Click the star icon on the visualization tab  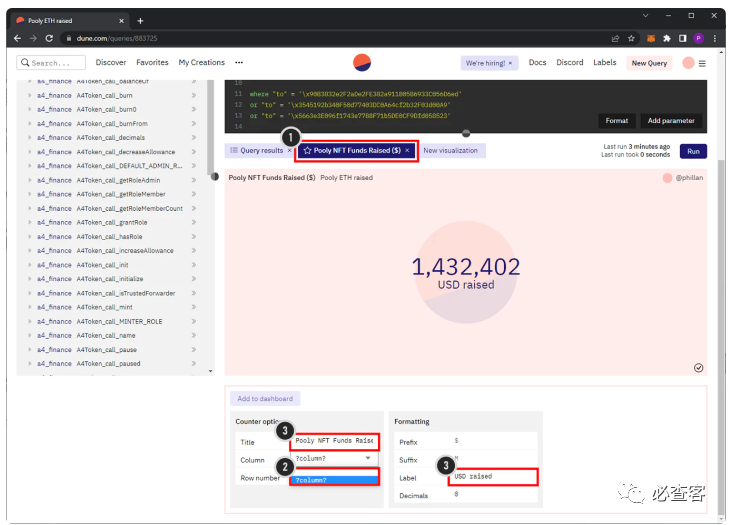[x=307, y=151]
